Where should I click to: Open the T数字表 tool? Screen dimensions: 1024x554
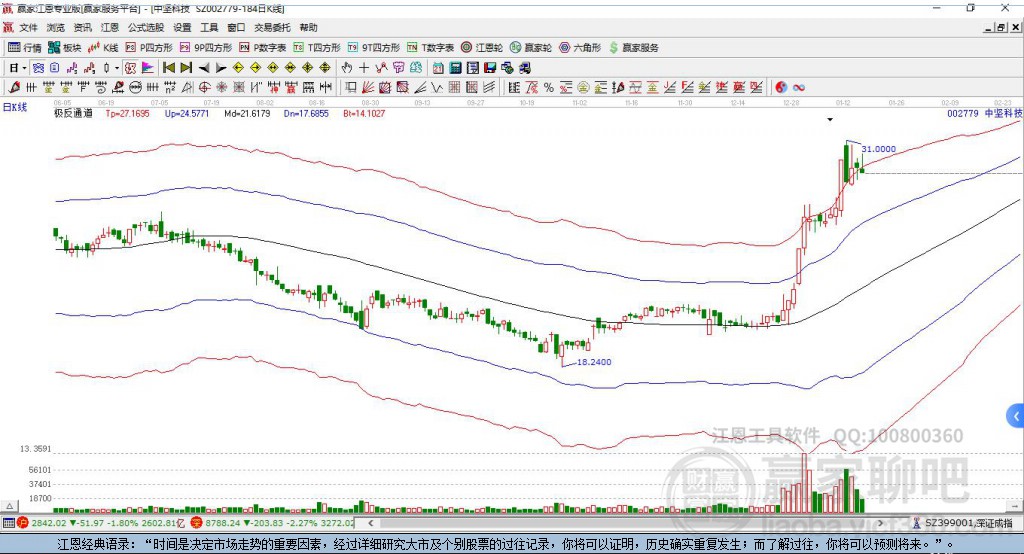coord(430,48)
